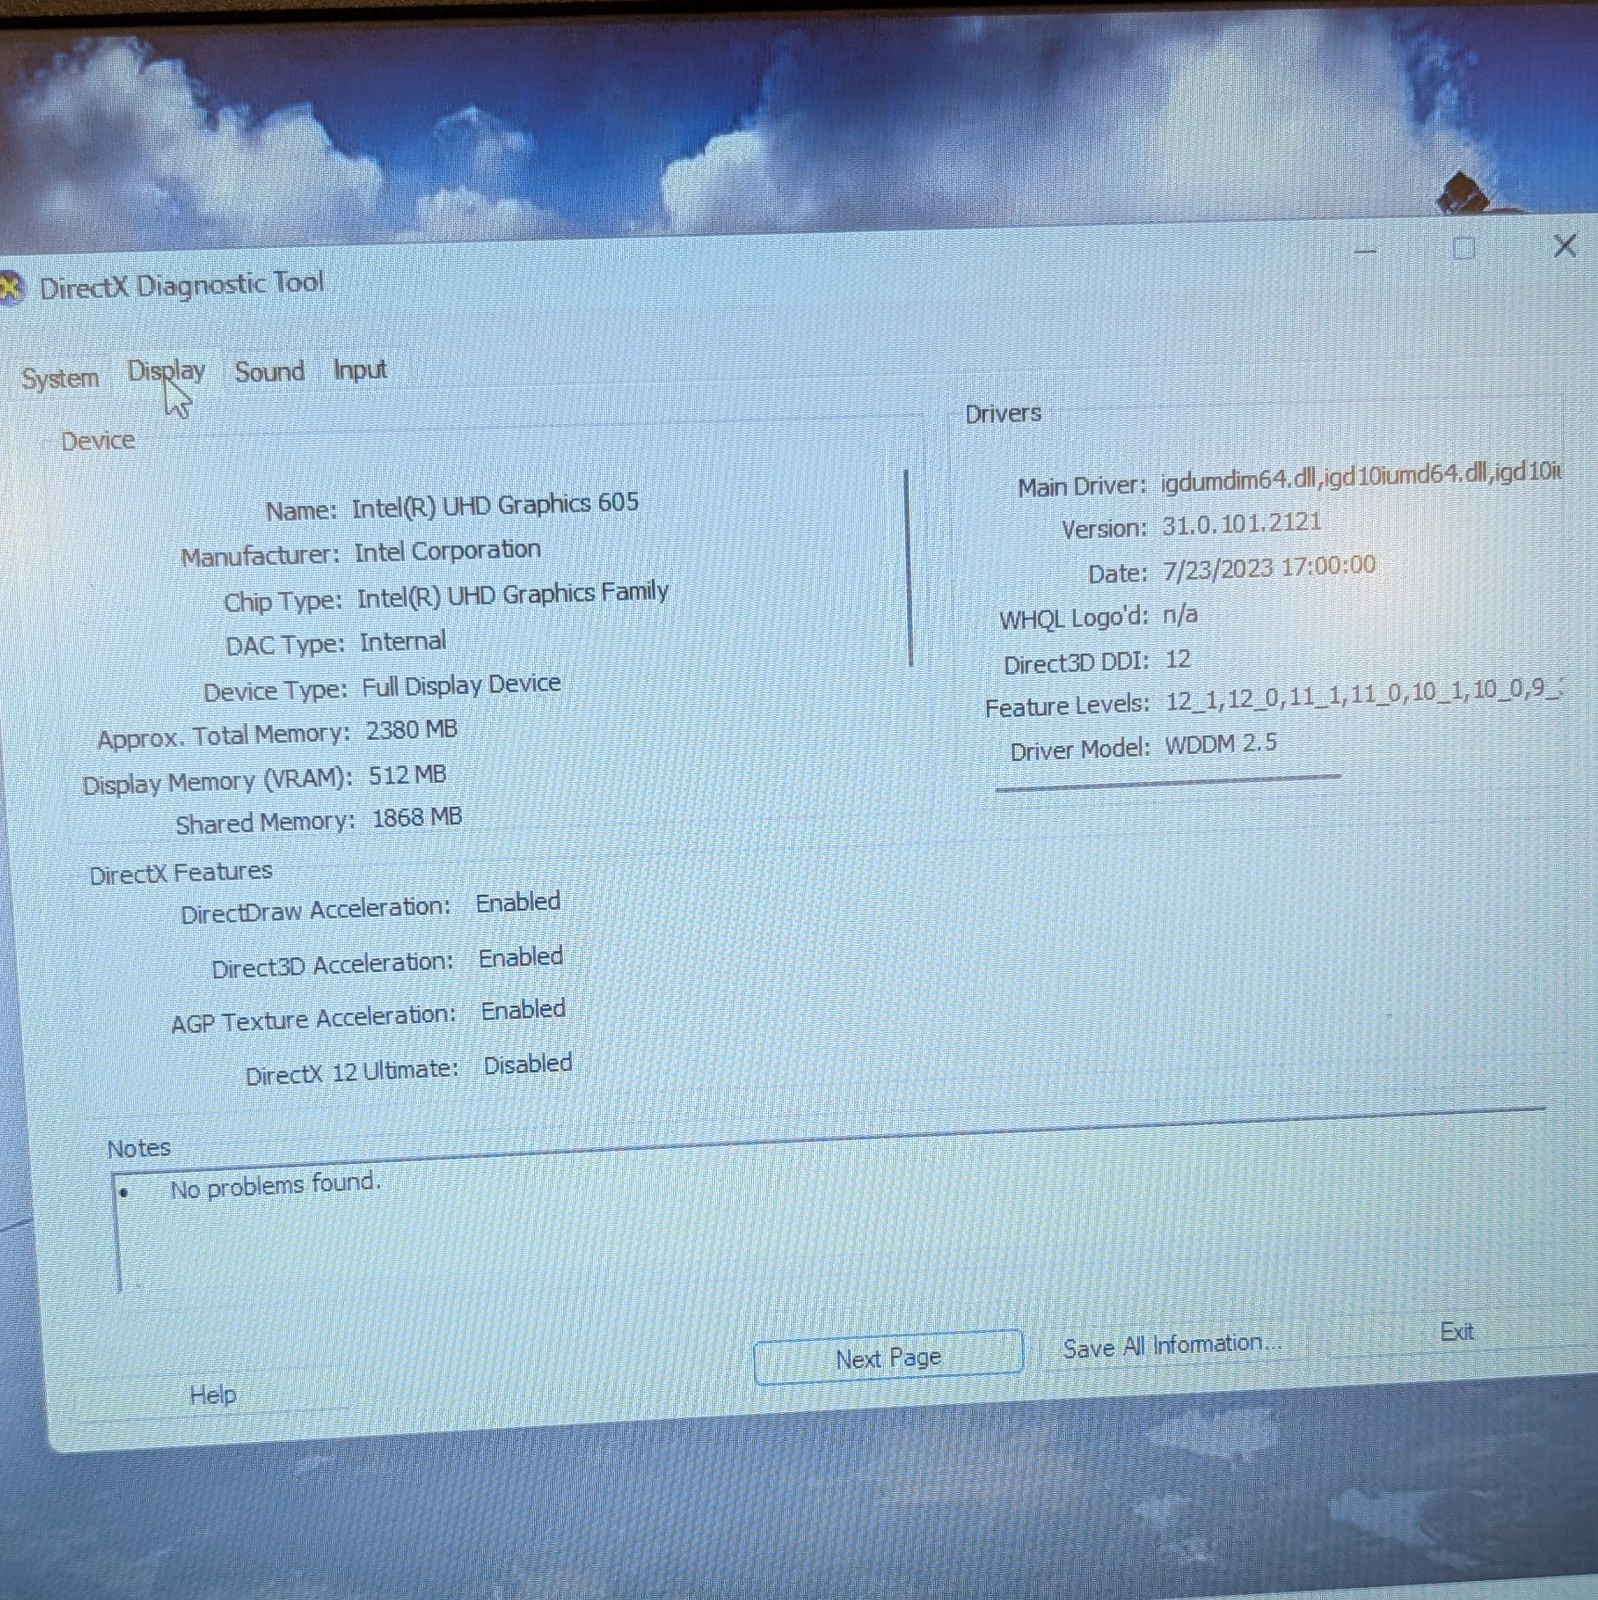
Task: Open the Input tab
Action: click(x=359, y=370)
